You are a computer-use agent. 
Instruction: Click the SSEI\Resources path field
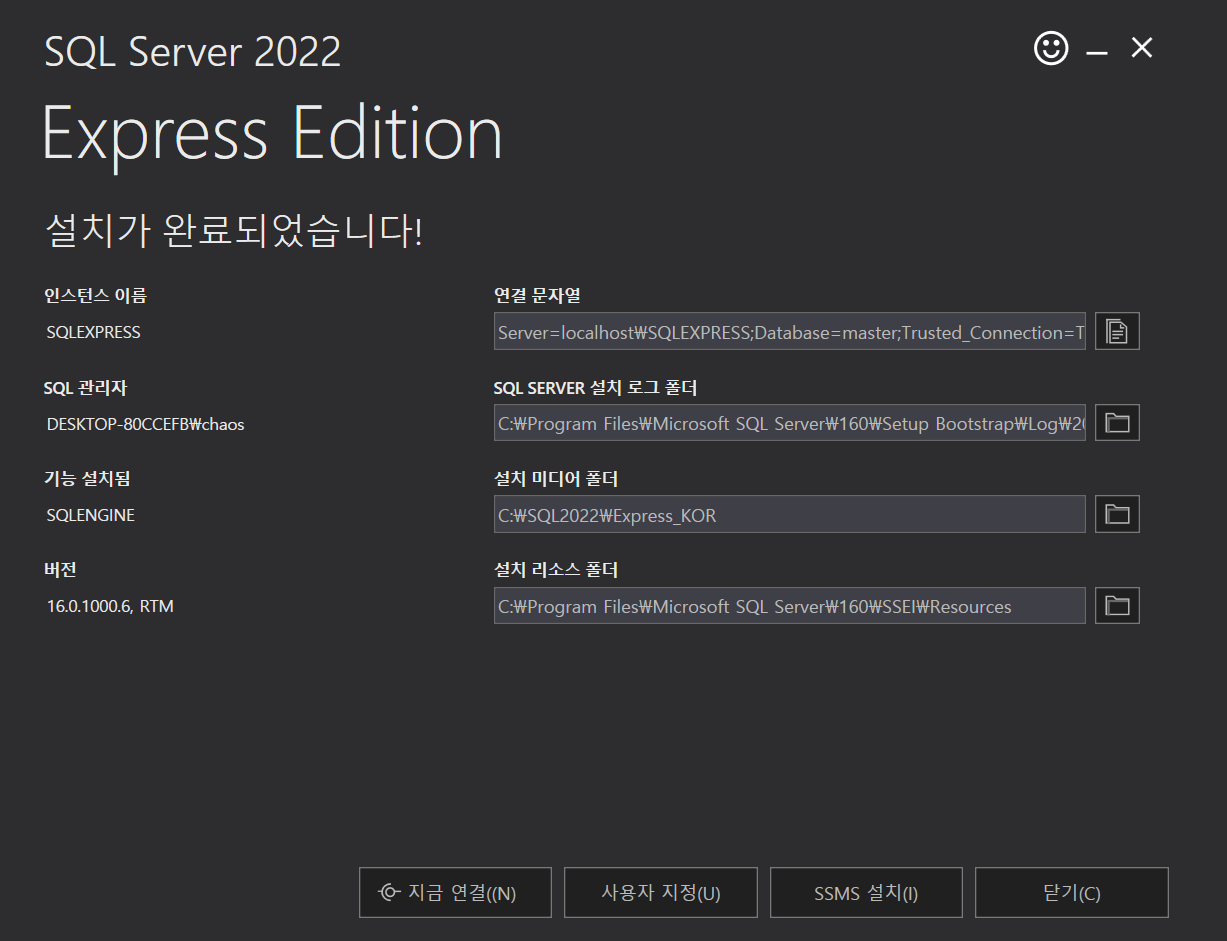(790, 606)
